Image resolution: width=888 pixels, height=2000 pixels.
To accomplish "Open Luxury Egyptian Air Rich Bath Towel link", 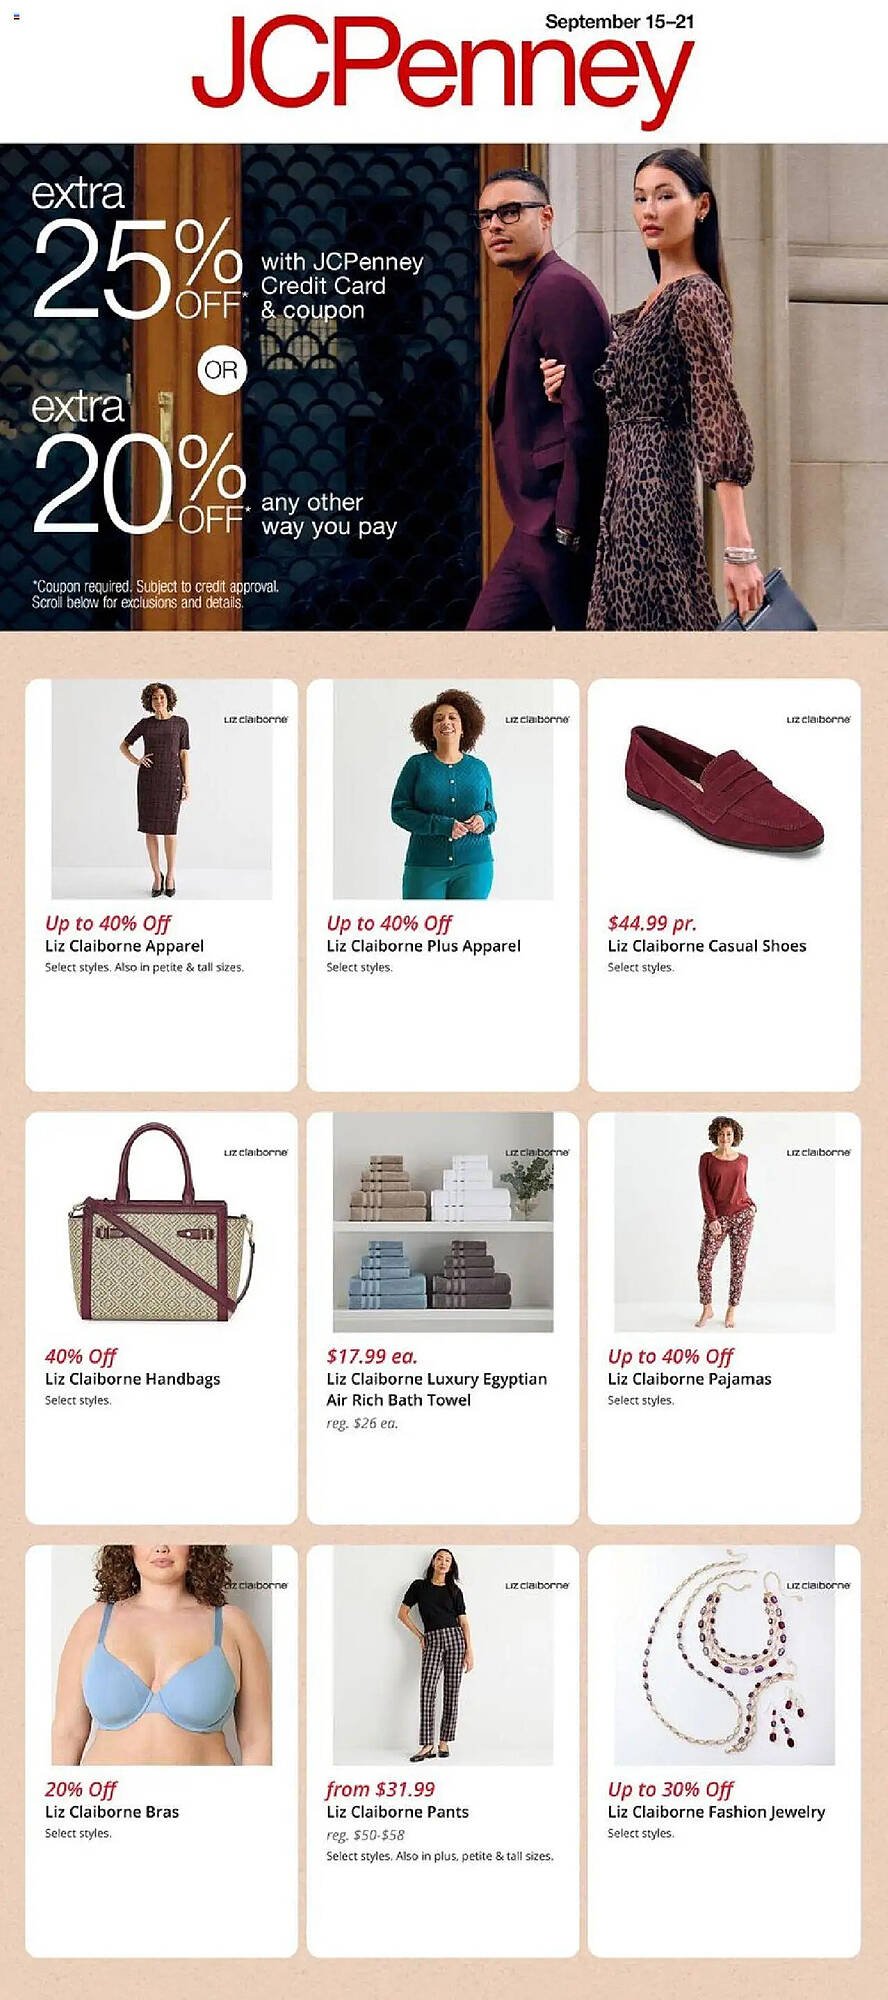I will click(x=436, y=1389).
